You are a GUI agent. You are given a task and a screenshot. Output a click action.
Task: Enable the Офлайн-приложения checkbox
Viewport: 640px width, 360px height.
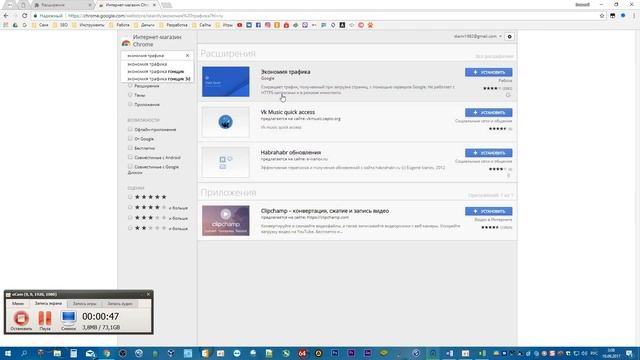130,129
